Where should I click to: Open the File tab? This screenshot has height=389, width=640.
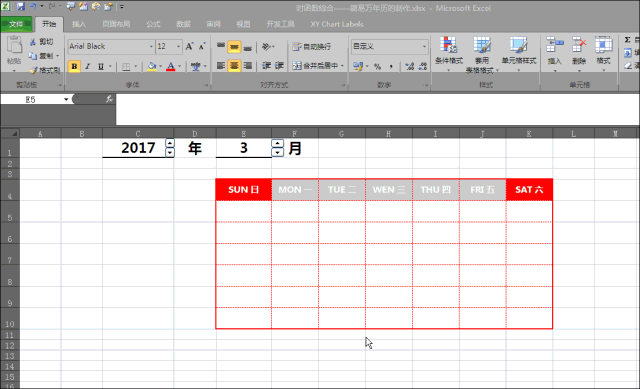[x=16, y=24]
